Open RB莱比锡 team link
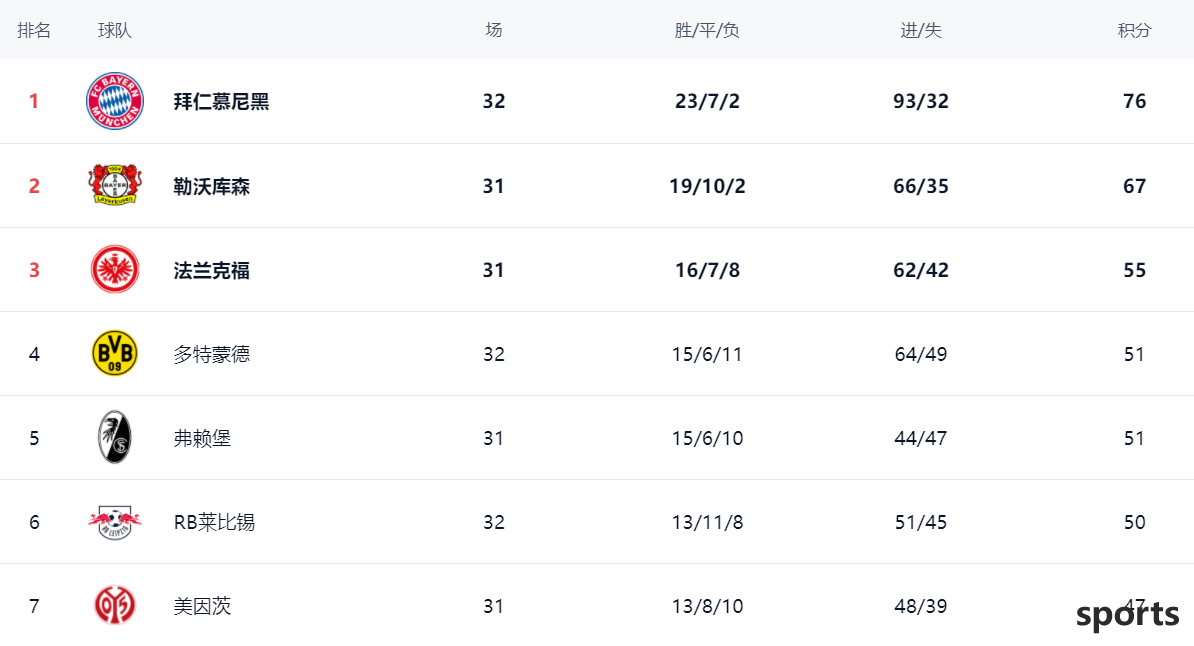The image size is (1194, 646). pyautogui.click(x=214, y=522)
